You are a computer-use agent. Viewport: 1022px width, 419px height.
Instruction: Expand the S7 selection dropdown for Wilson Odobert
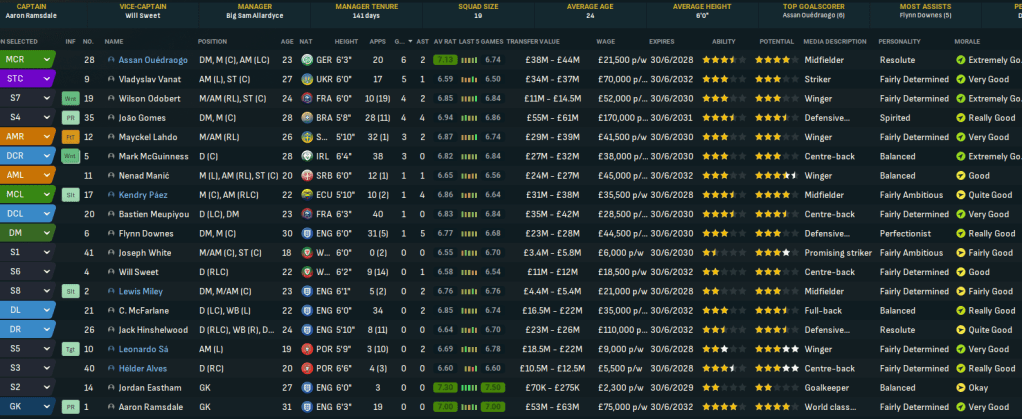tap(46, 98)
